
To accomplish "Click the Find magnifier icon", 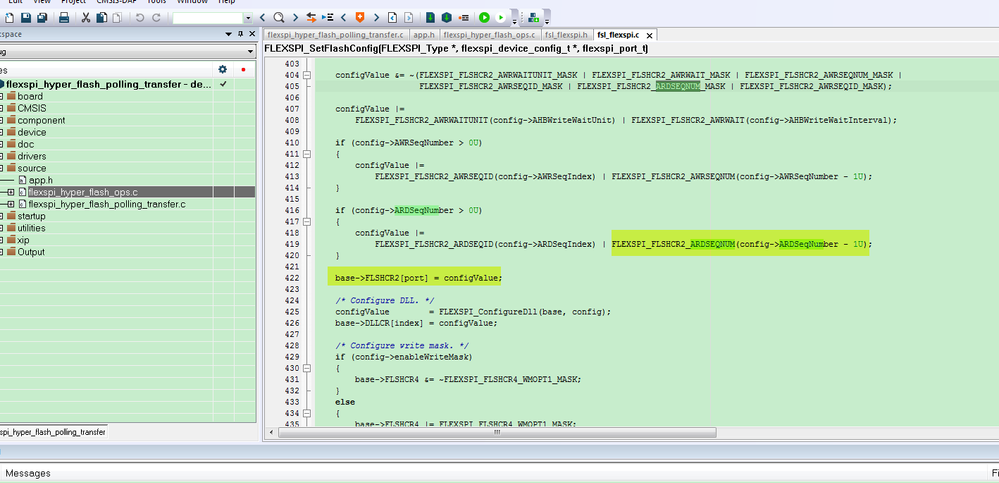I will coord(278,18).
